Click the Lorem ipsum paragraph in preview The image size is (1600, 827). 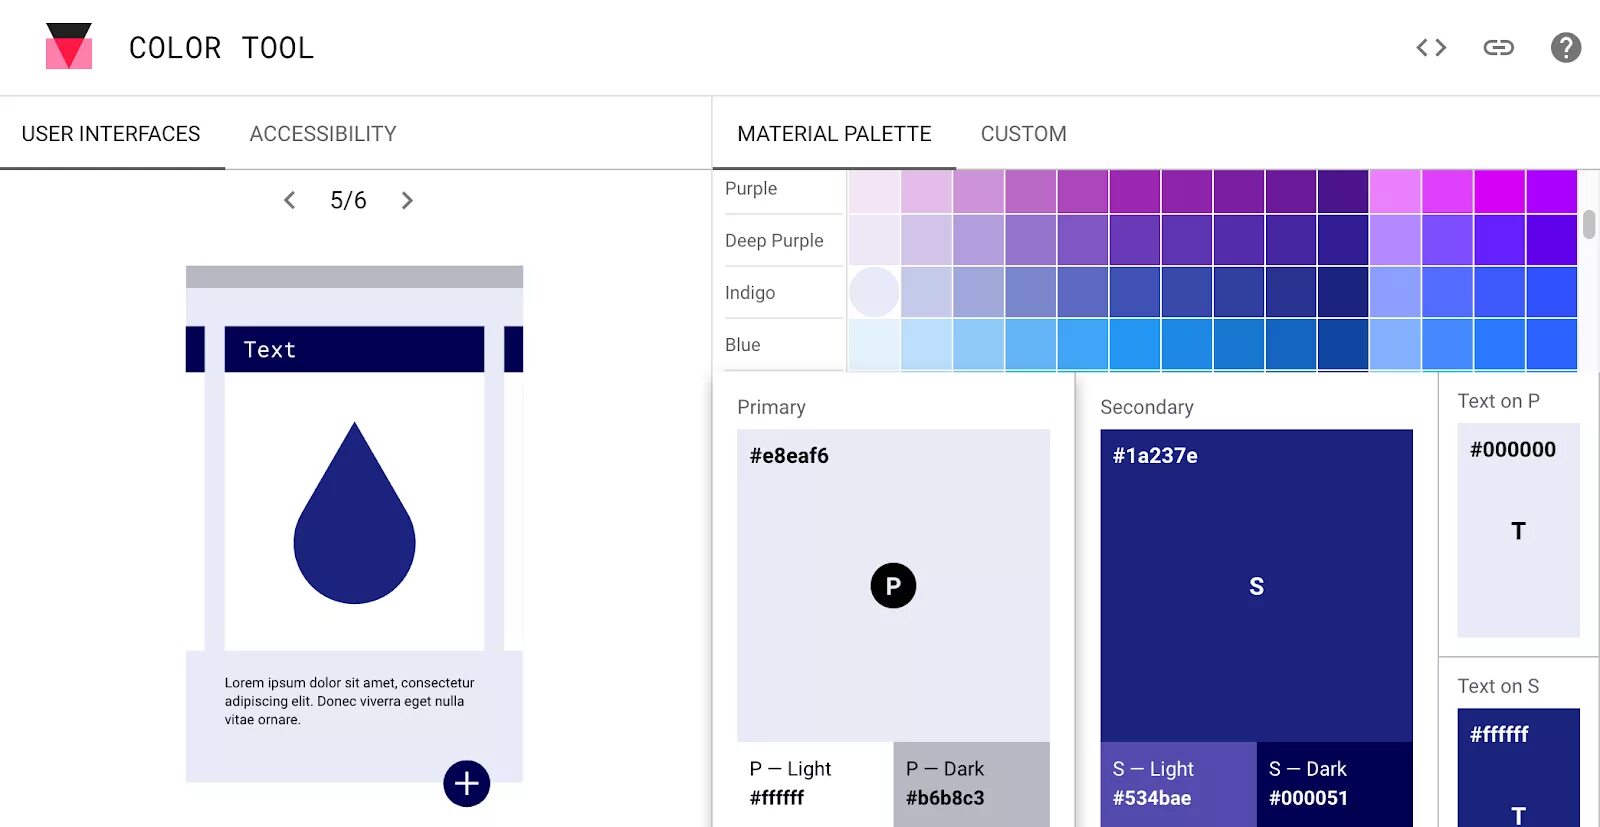[x=349, y=701]
